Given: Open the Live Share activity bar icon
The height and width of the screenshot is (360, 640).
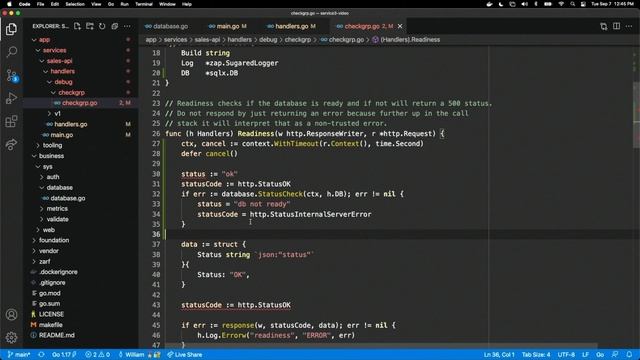Looking at the screenshot, I should [11, 144].
